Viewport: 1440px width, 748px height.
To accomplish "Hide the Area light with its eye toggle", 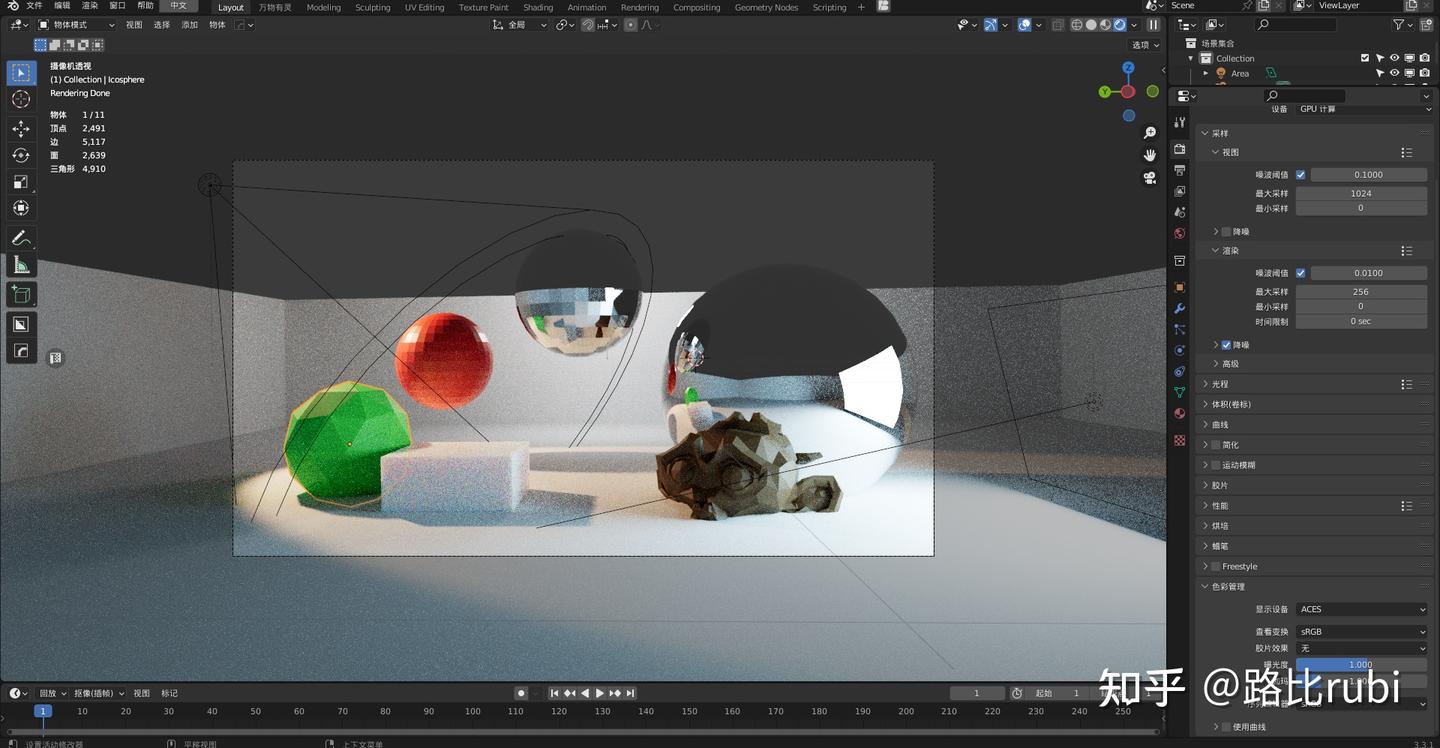I will click(x=1394, y=73).
